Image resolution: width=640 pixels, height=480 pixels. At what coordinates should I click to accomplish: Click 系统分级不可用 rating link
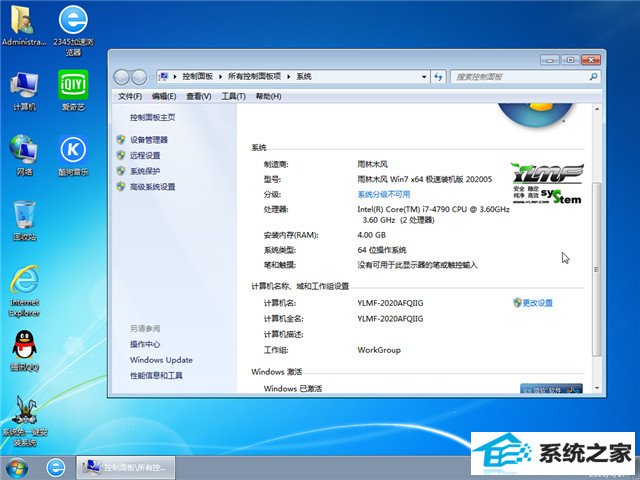coord(384,194)
